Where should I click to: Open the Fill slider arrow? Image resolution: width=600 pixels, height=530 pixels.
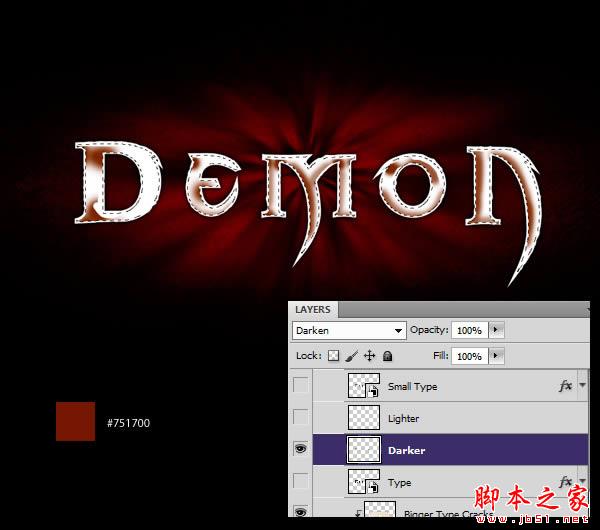pyautogui.click(x=496, y=356)
